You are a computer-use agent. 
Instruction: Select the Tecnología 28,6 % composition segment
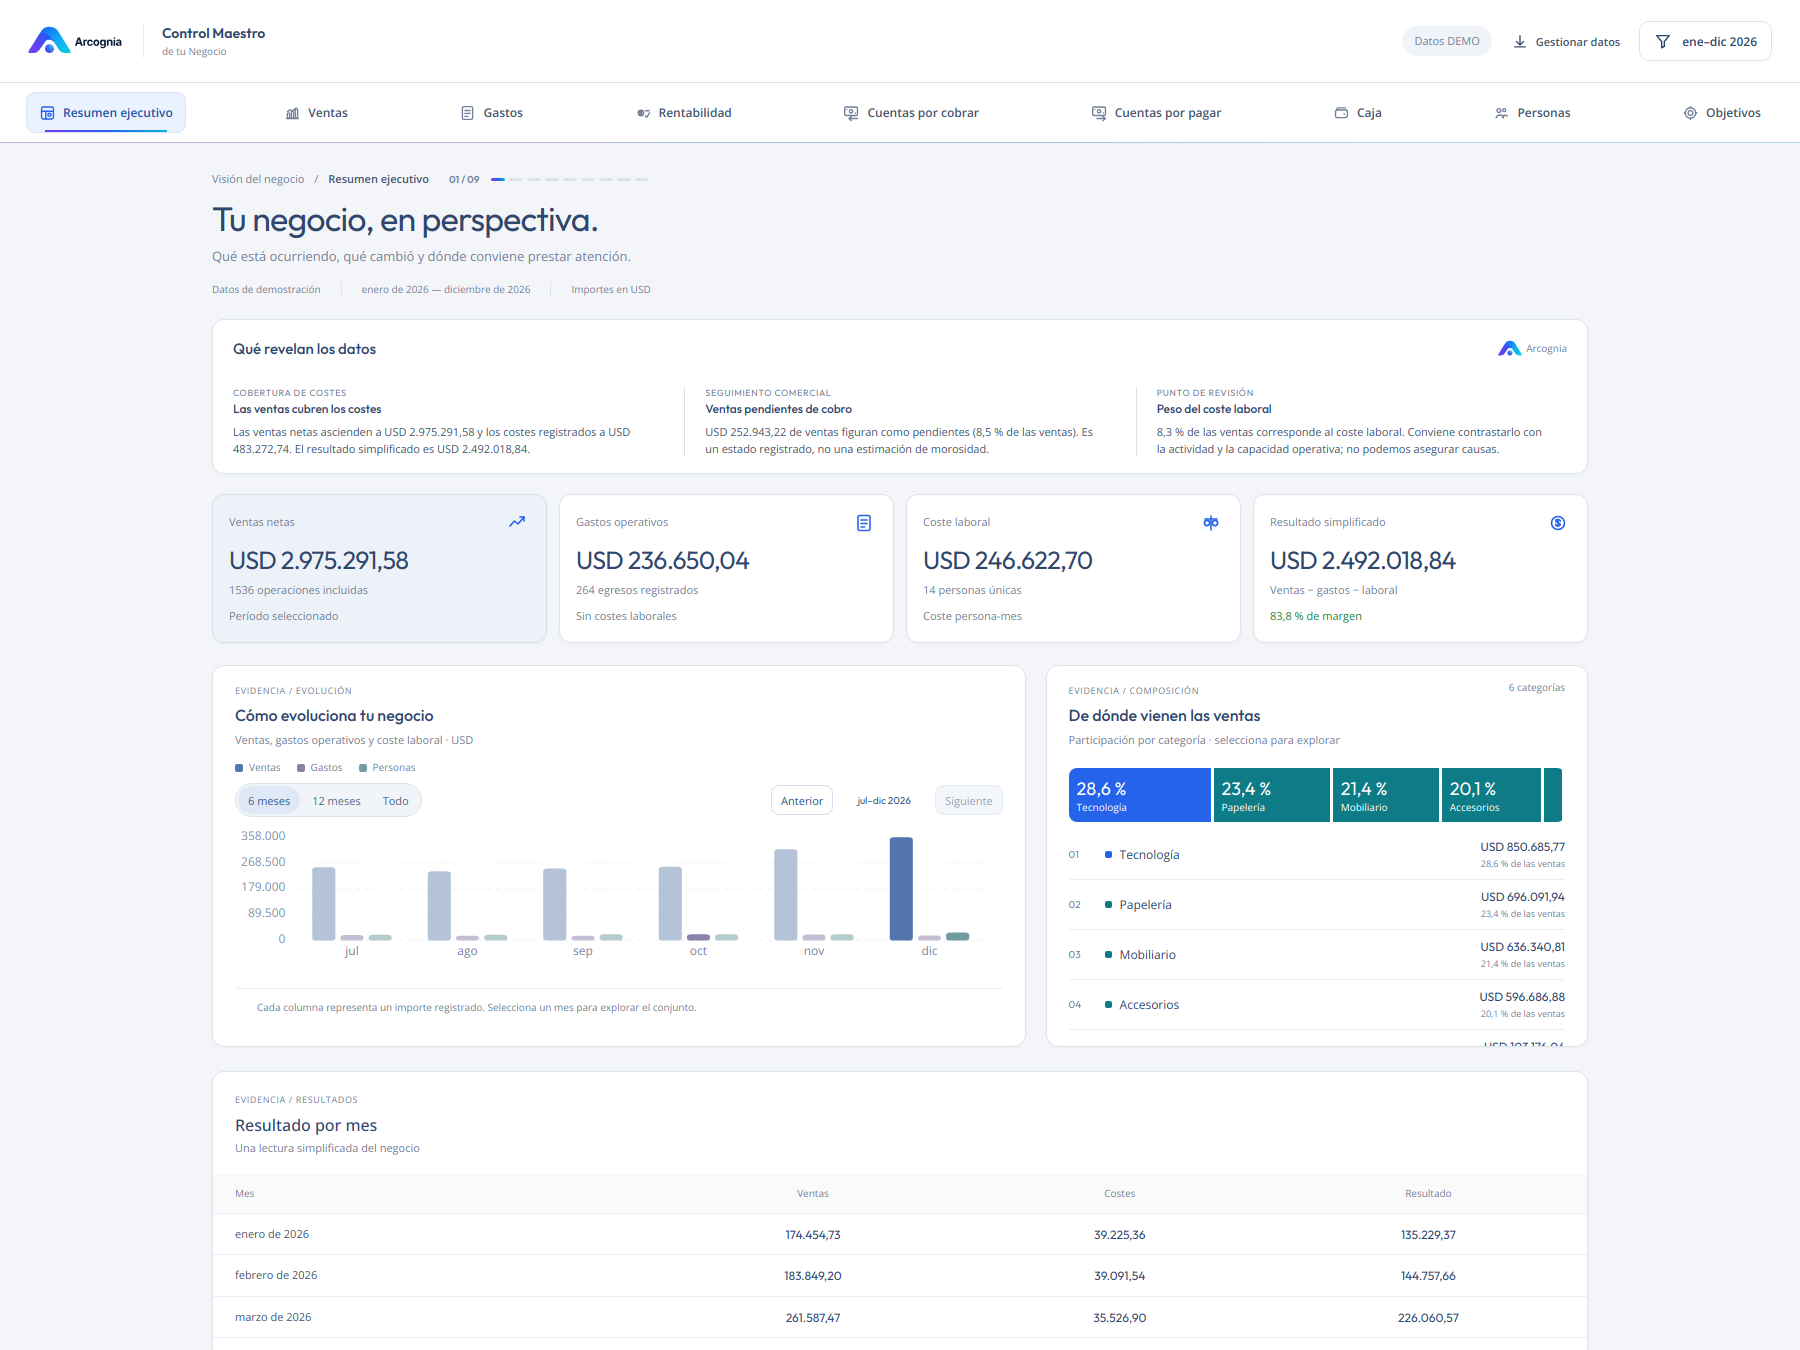1140,795
